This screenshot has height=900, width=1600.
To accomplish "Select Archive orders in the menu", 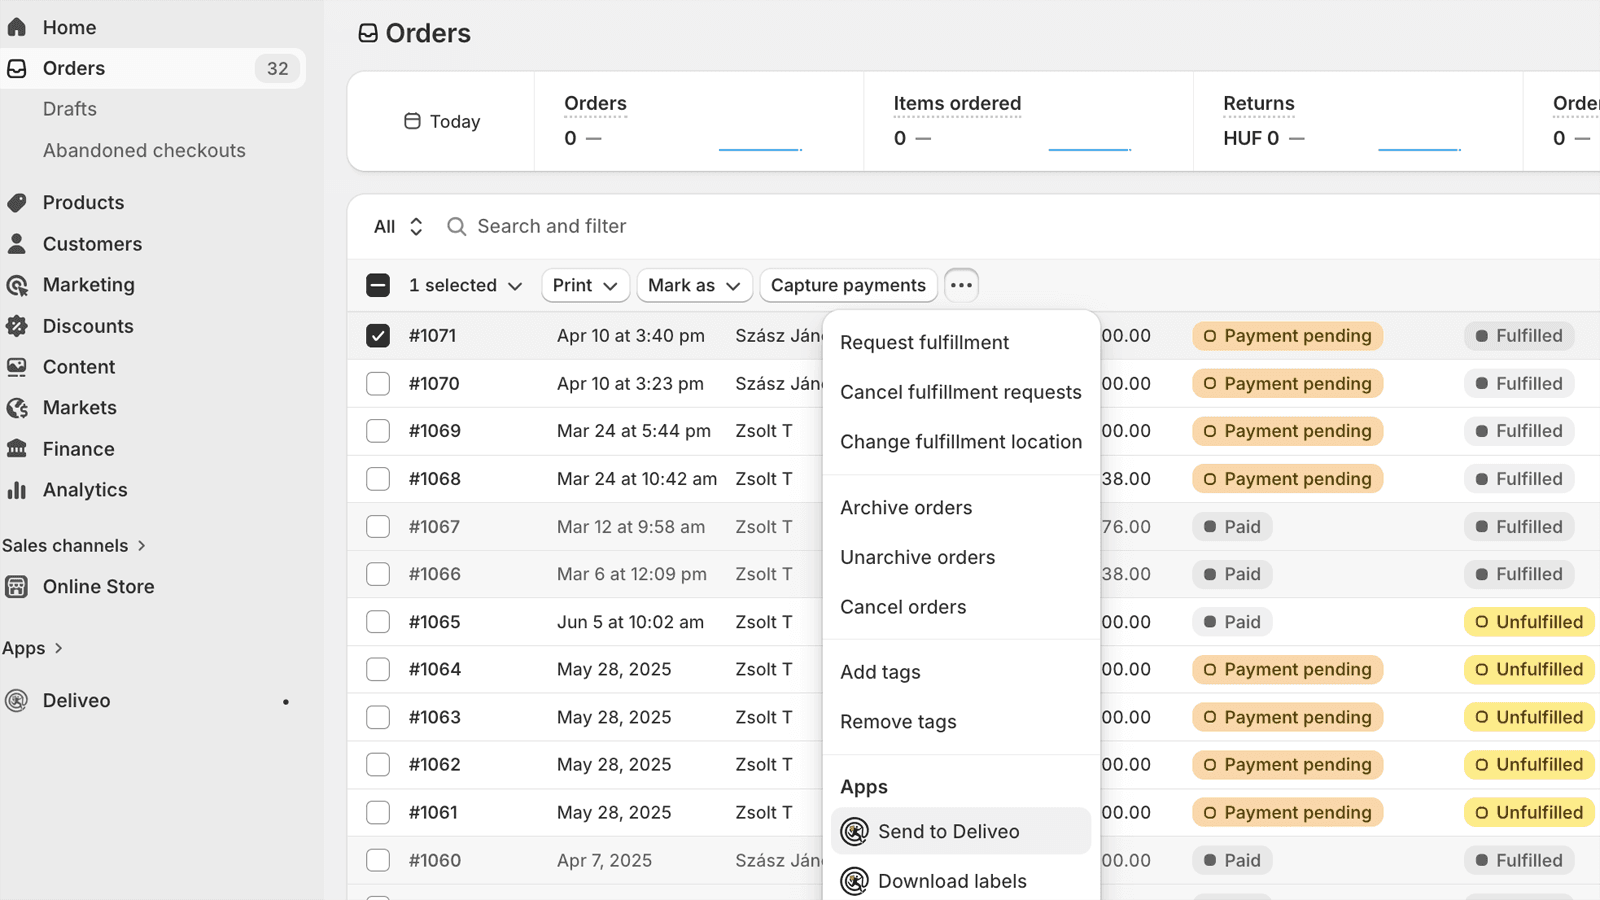I will coord(961,508).
